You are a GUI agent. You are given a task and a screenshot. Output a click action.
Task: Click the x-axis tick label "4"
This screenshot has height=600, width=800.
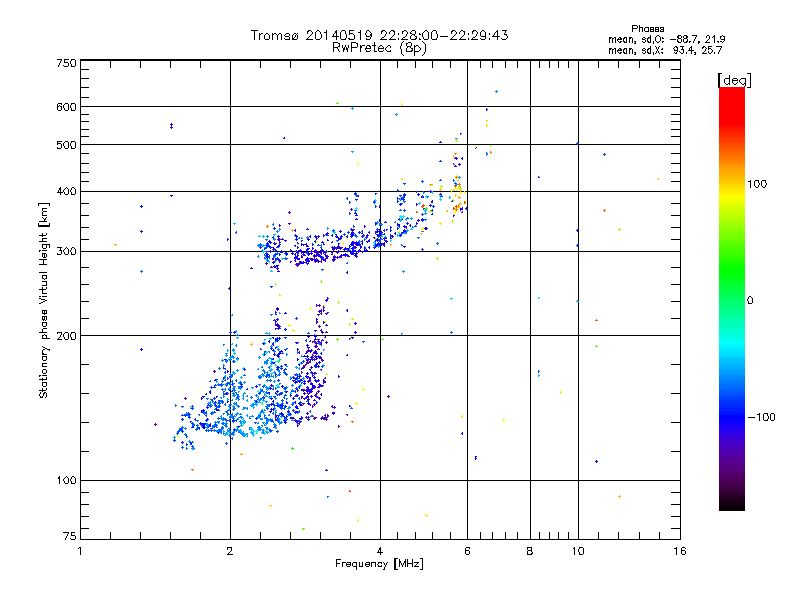(x=380, y=551)
